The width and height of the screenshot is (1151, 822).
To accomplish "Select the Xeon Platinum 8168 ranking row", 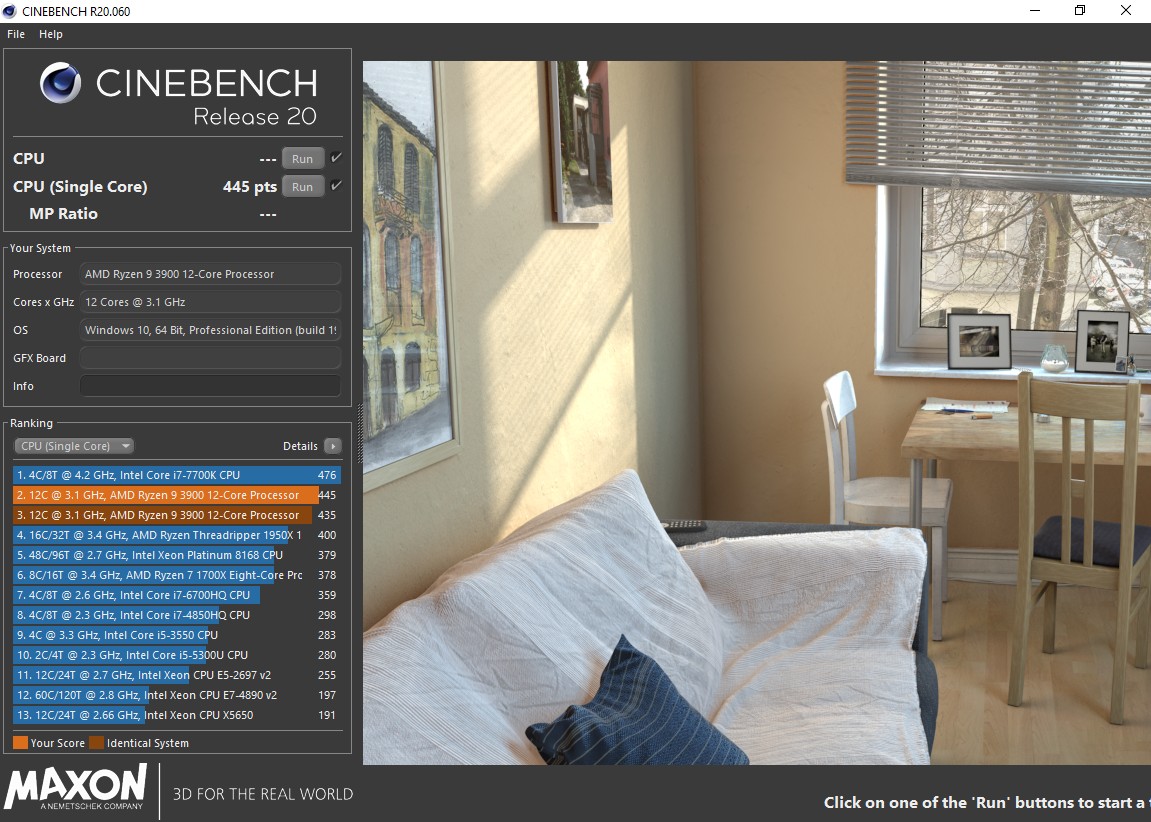I will [176, 555].
